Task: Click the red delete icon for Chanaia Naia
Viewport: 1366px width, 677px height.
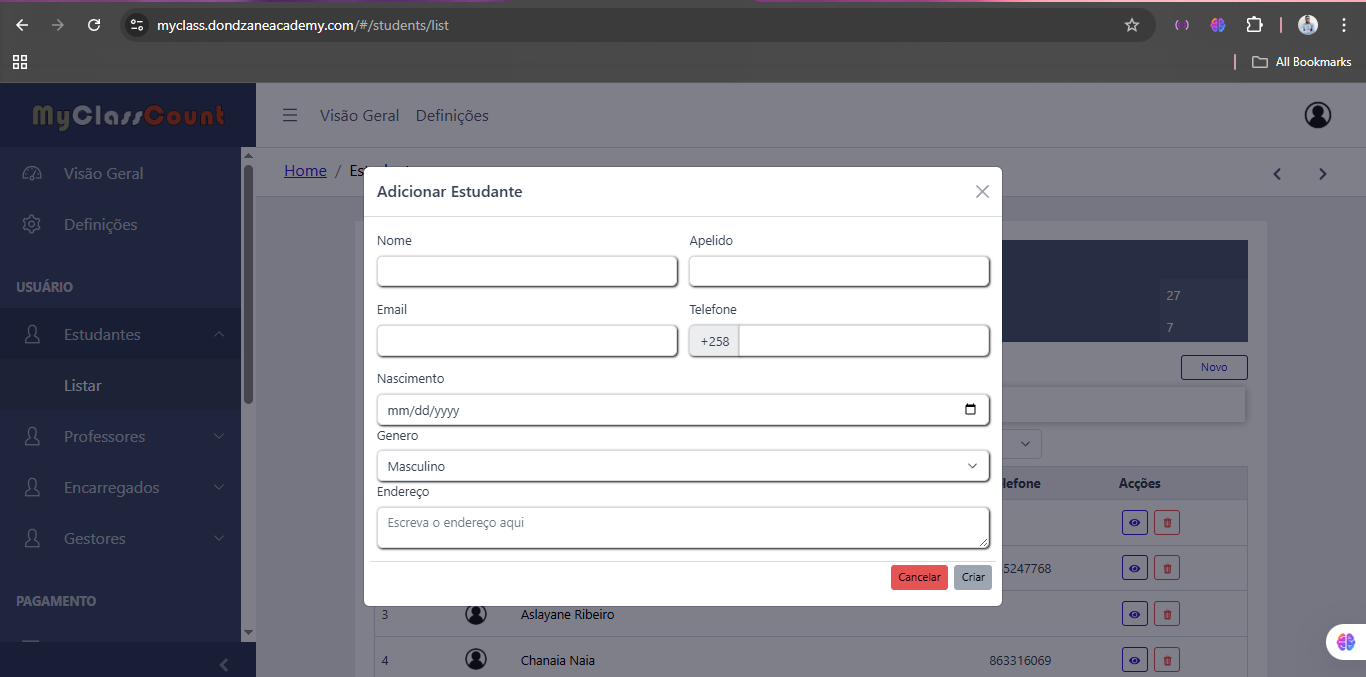Action: point(1166,660)
